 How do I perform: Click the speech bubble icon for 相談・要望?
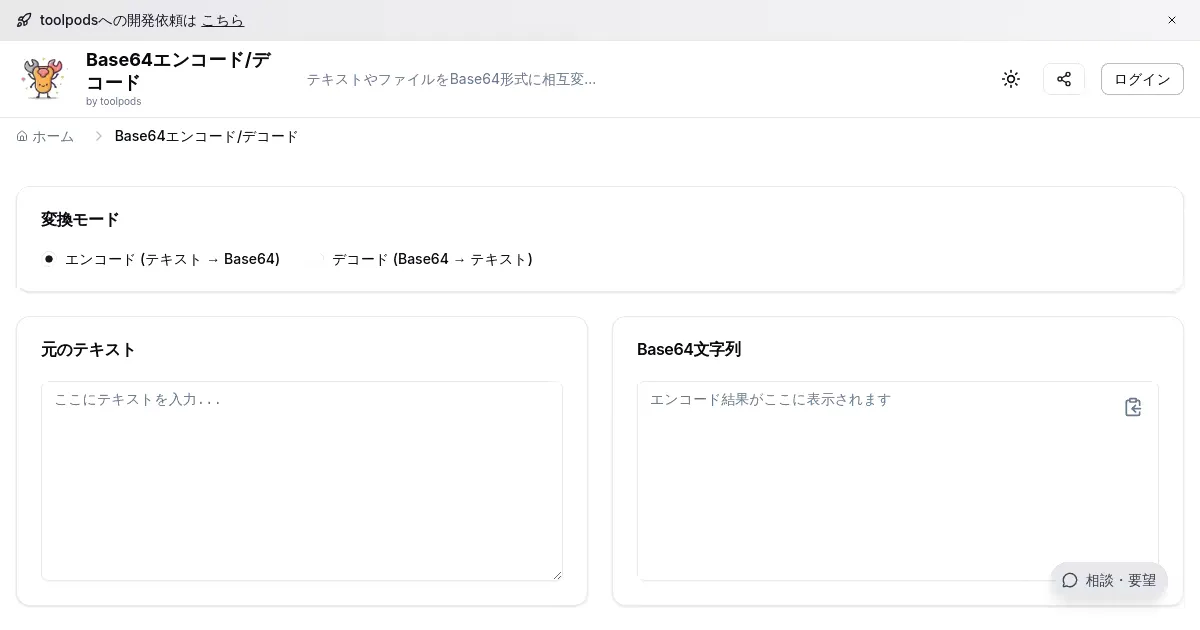(x=1070, y=580)
